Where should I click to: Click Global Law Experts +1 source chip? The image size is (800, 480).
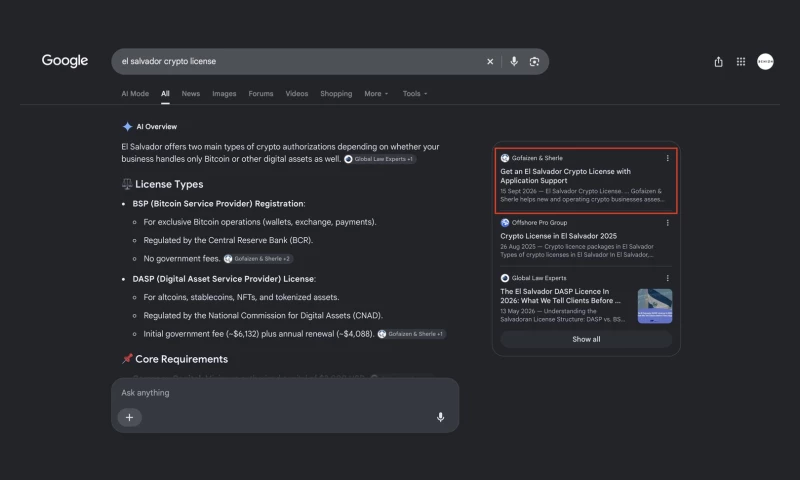point(380,159)
